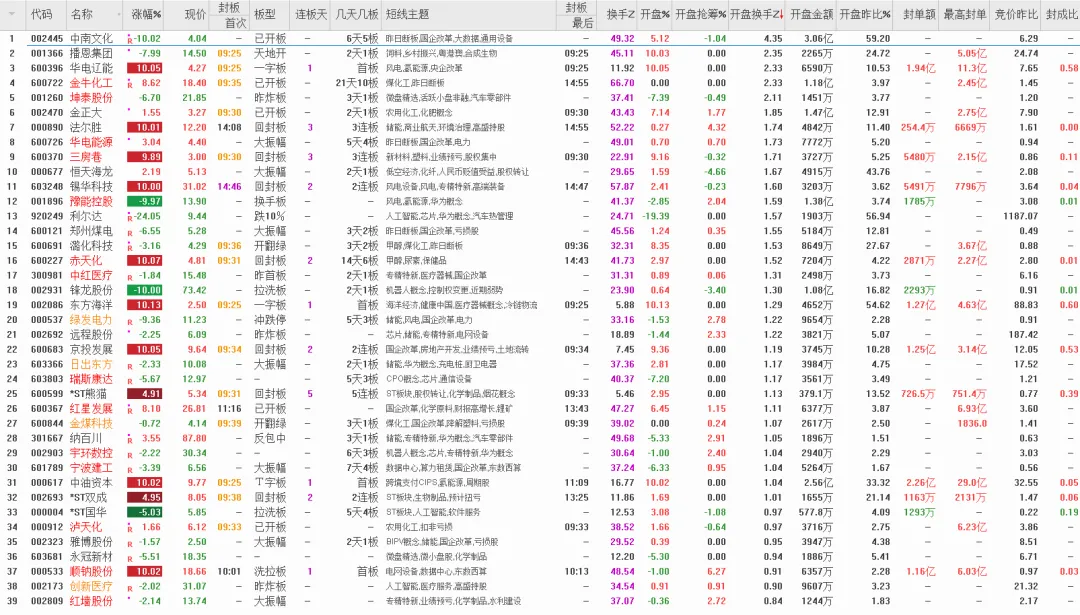Select stock 三房巷

tap(85, 157)
